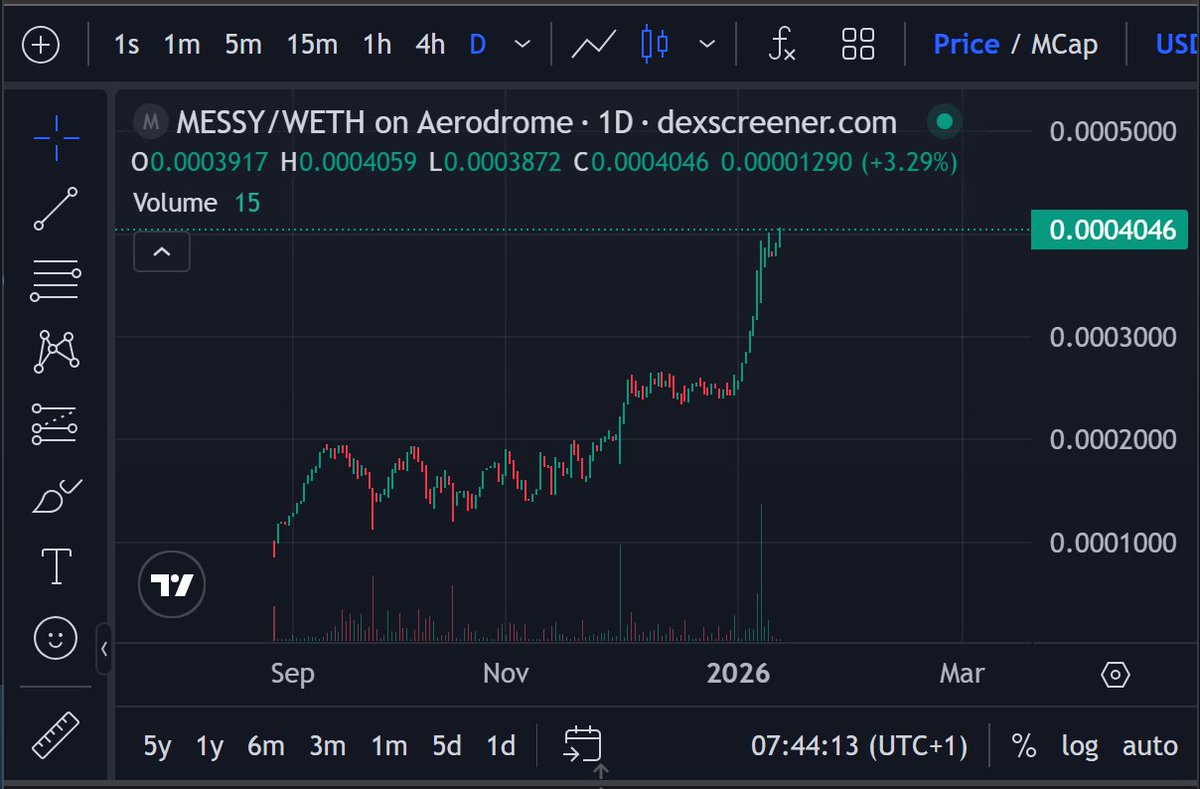Select the XABCD pattern tool
This screenshot has height=789, width=1200.
tap(56, 351)
